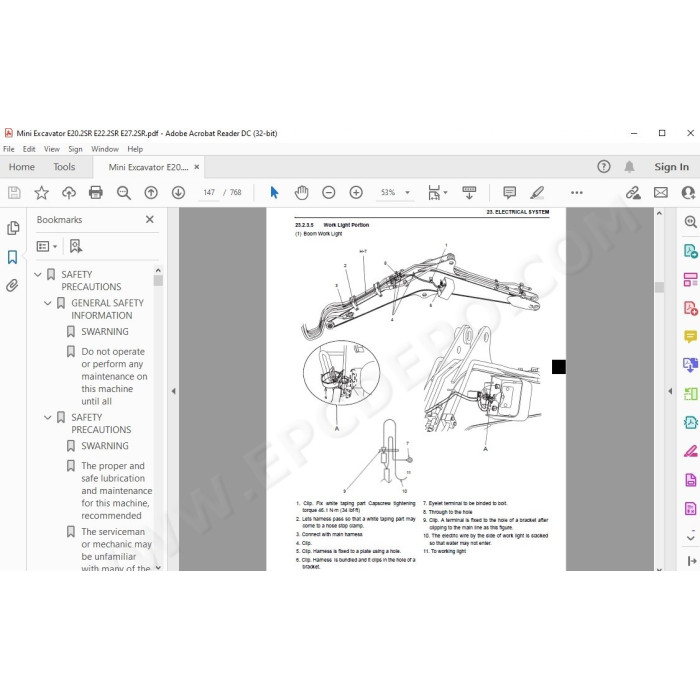Screen dimensions: 700x700
Task: Click the bookmarks panel scrollbar thumb
Action: pos(158,280)
